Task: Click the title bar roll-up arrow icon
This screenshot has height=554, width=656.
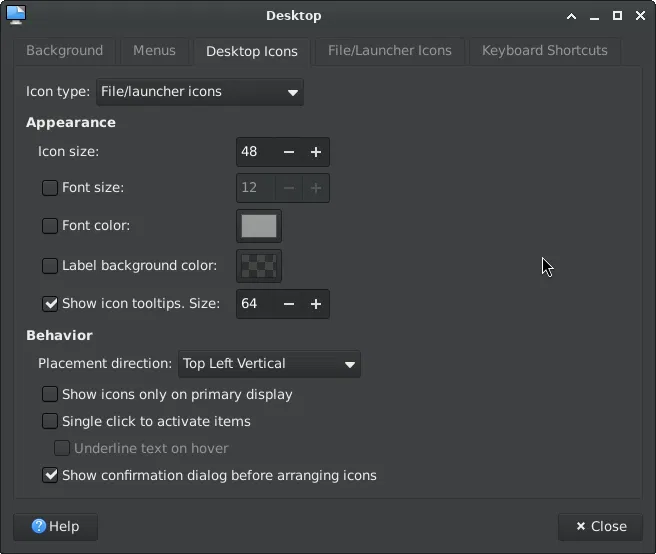Action: click(x=571, y=16)
